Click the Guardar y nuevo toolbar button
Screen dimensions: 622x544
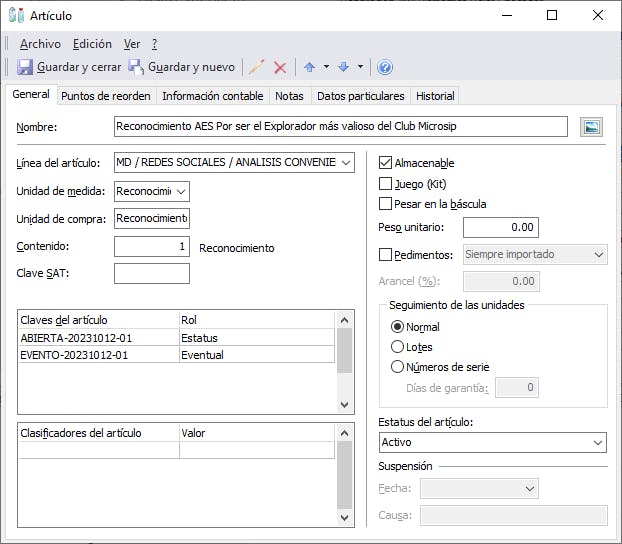(181, 67)
